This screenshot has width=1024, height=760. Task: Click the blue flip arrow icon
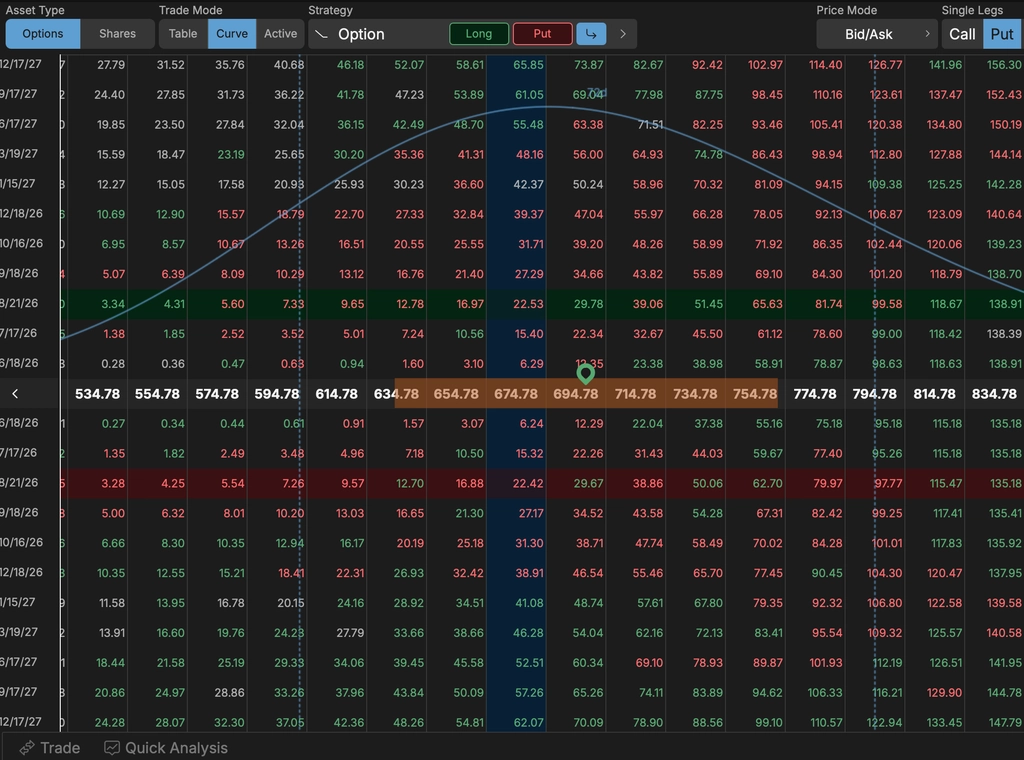coord(591,34)
